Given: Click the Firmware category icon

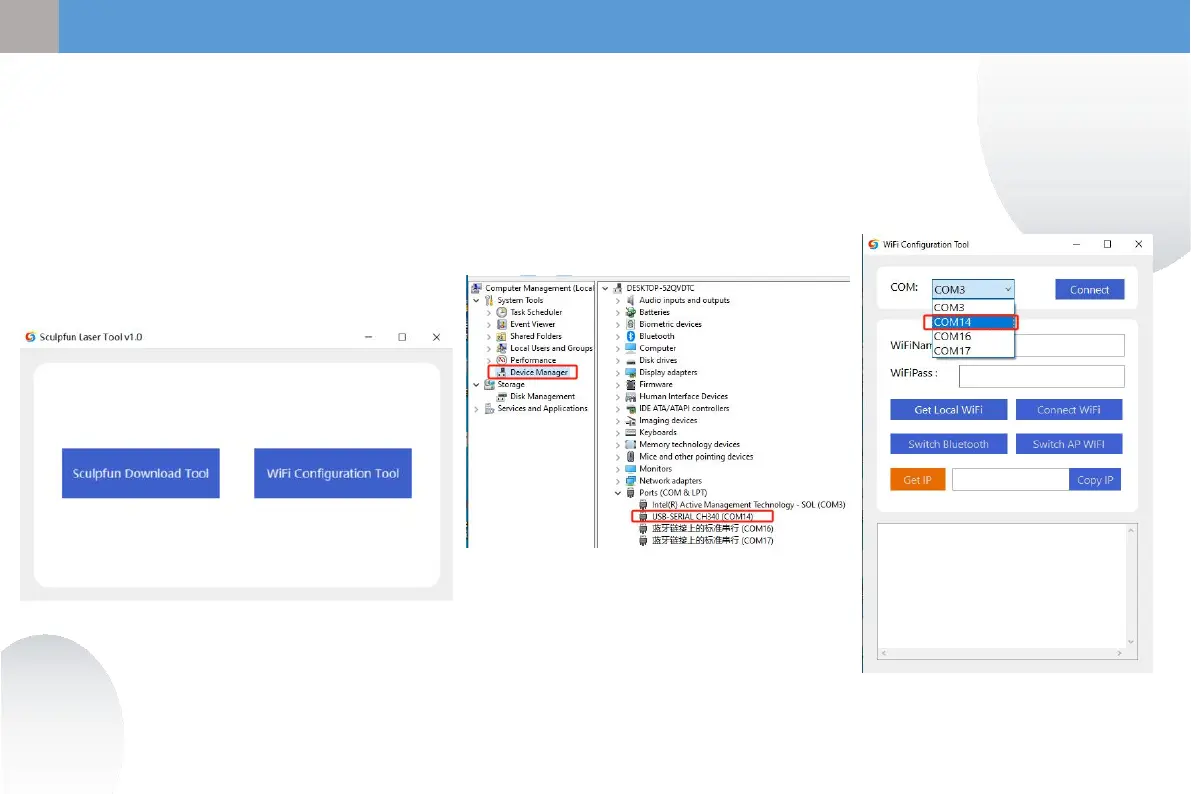Looking at the screenshot, I should coord(630,384).
